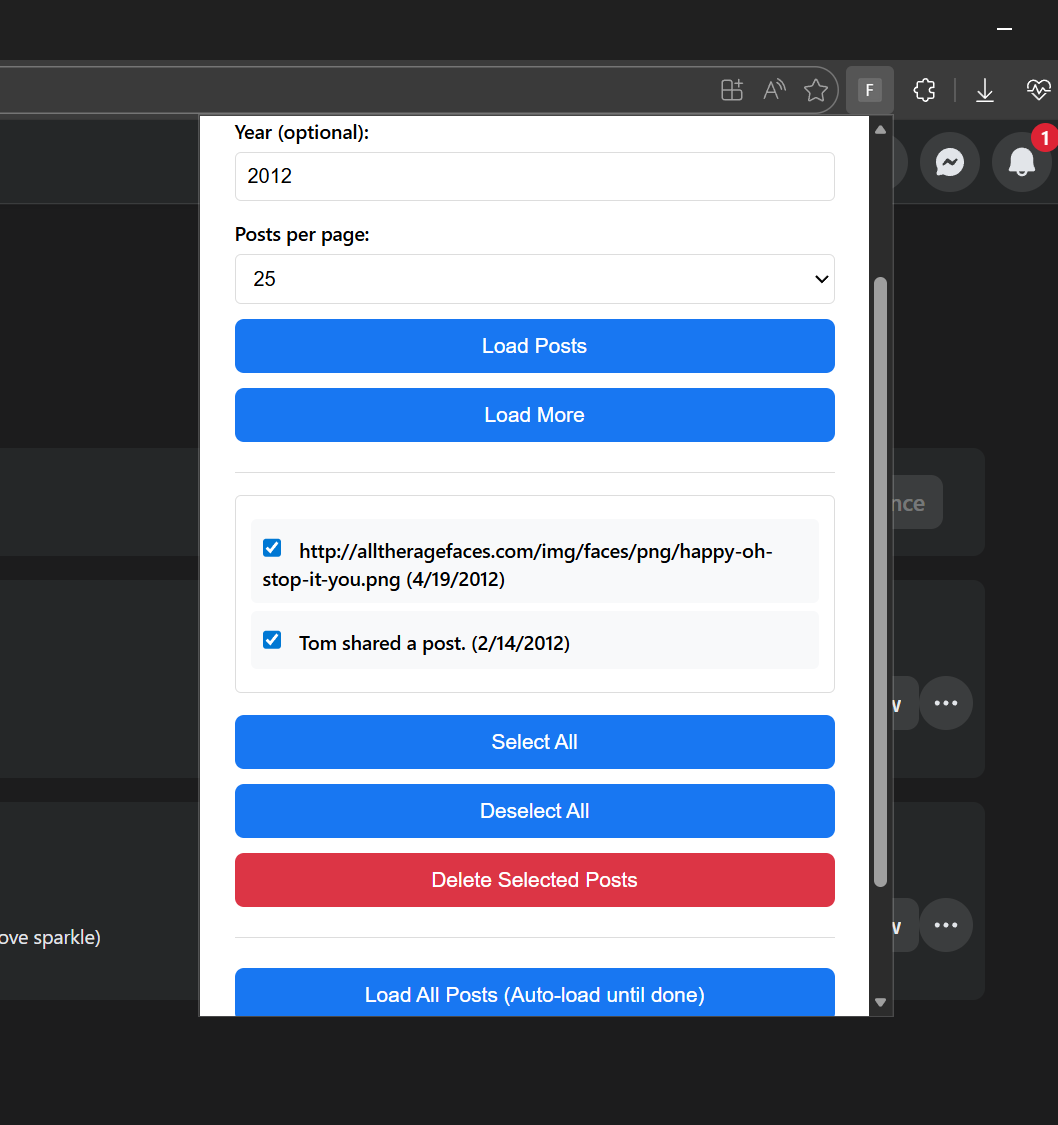Click the Load Posts button
The height and width of the screenshot is (1125, 1058).
[x=534, y=346]
